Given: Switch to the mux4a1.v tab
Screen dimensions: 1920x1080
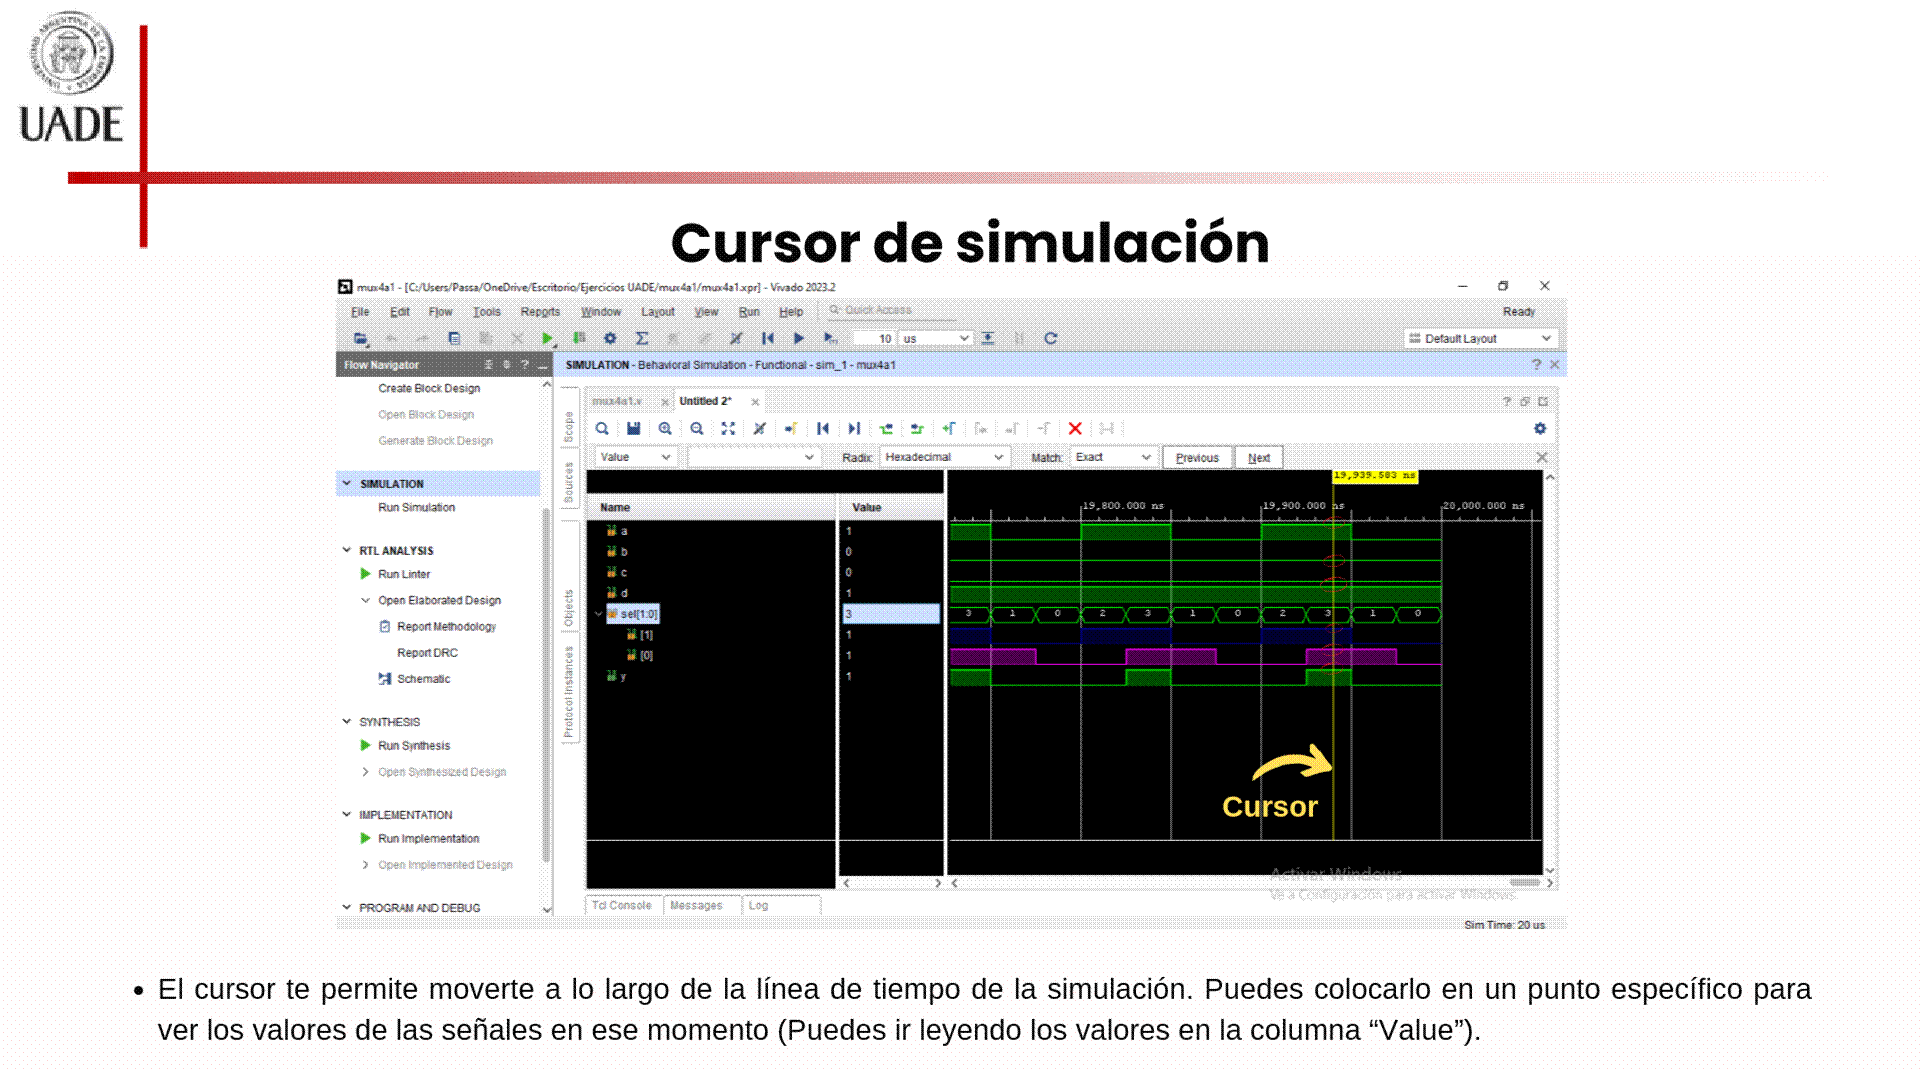Looking at the screenshot, I should (617, 402).
